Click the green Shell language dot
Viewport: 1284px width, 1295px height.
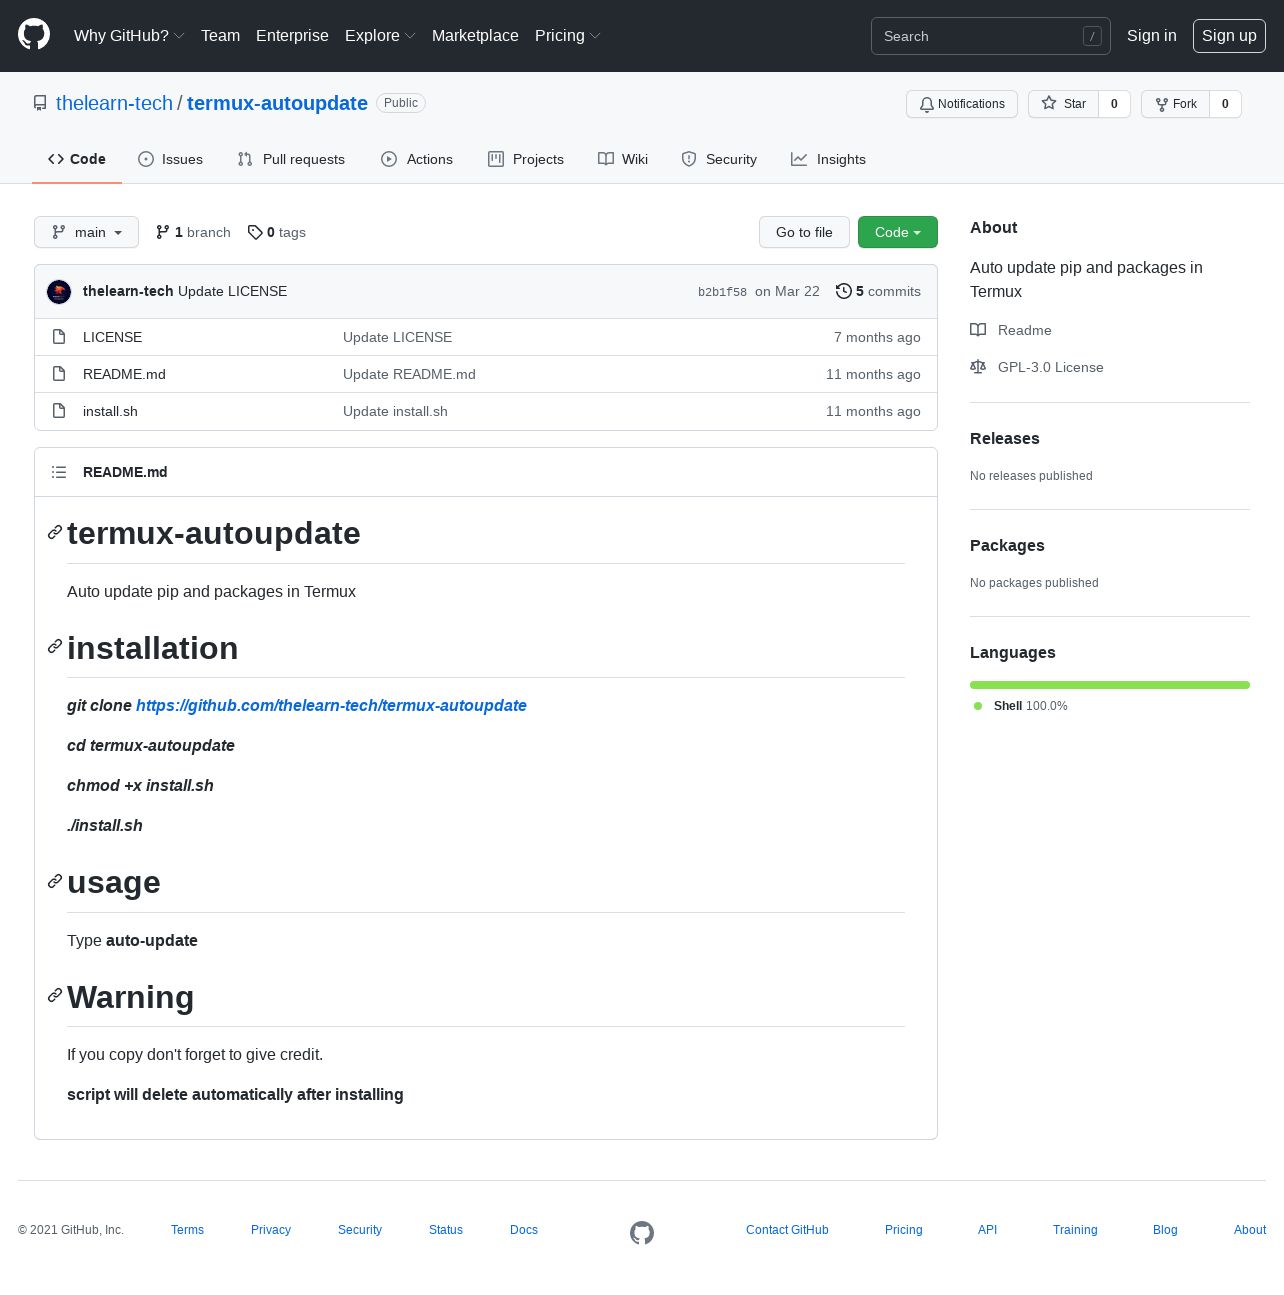point(978,706)
